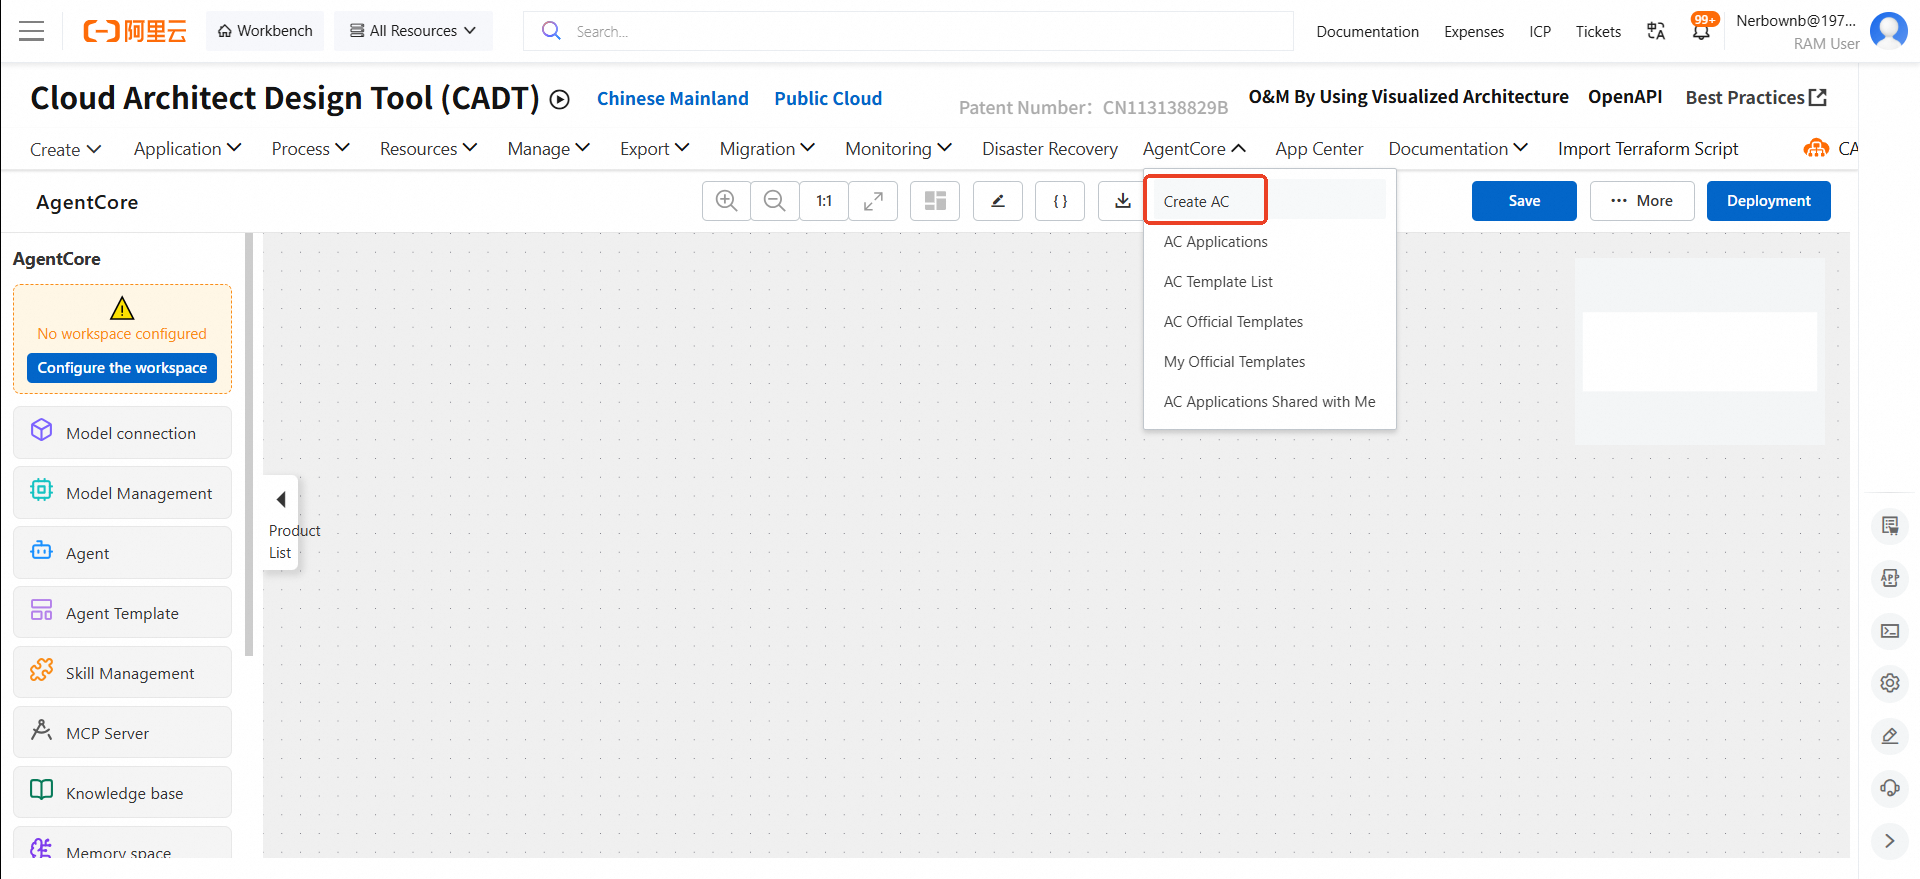The image size is (1920, 879).
Task: Select Knowledge base component
Action: [x=122, y=793]
